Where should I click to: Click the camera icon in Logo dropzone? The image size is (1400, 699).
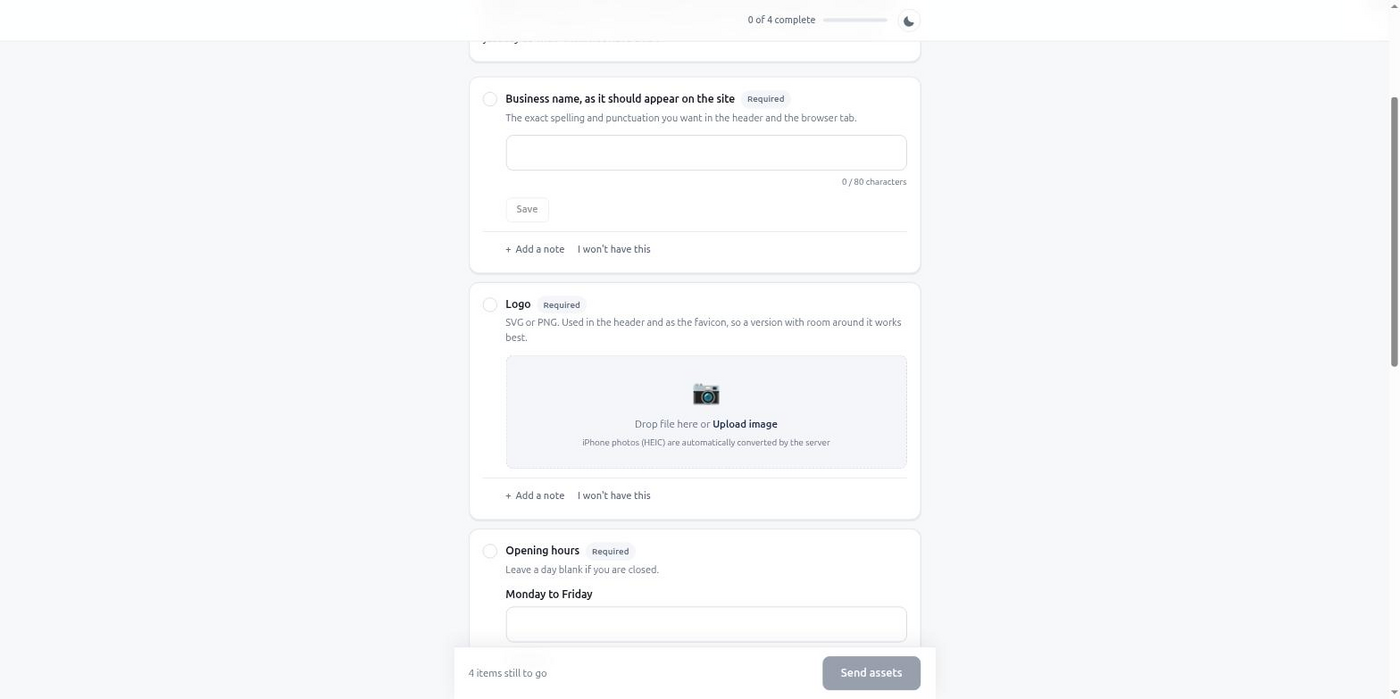pyautogui.click(x=706, y=393)
